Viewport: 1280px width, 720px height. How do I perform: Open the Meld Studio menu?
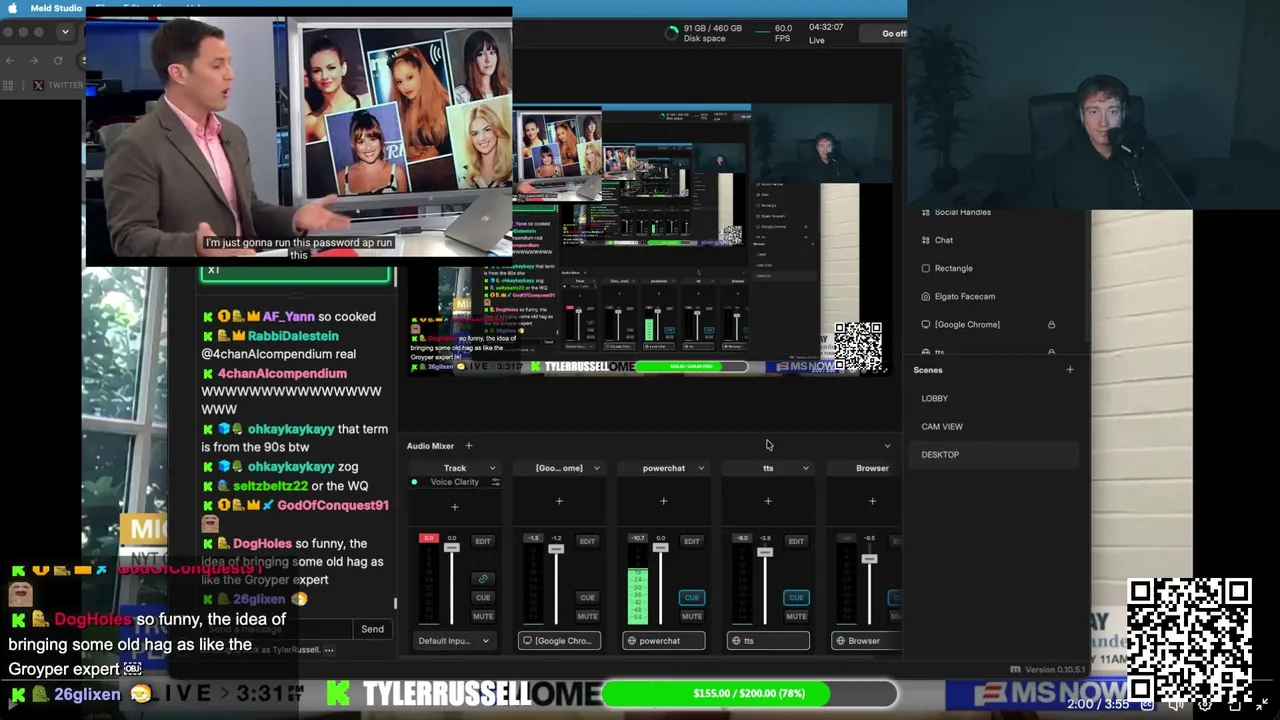click(56, 8)
